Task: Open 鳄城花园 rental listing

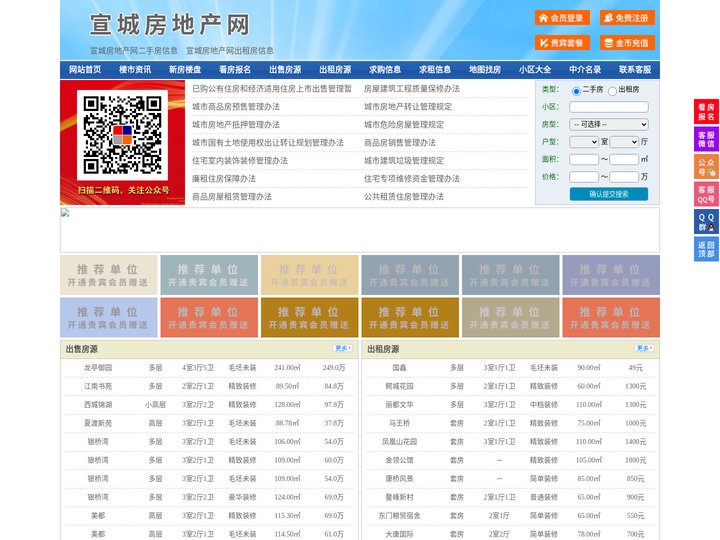Action: click(x=399, y=386)
